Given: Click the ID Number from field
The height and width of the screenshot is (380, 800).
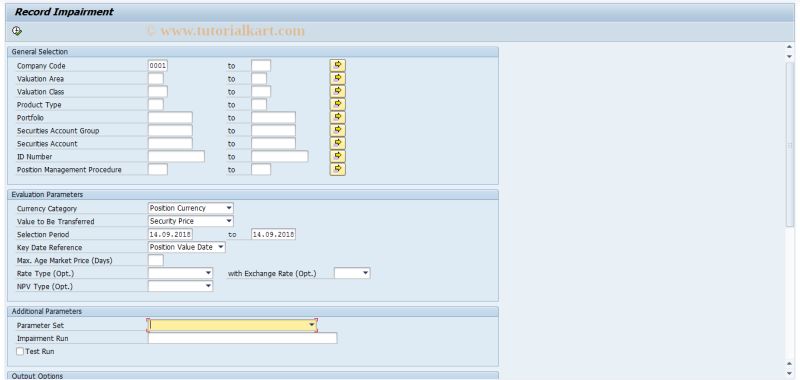Looking at the screenshot, I should (177, 156).
